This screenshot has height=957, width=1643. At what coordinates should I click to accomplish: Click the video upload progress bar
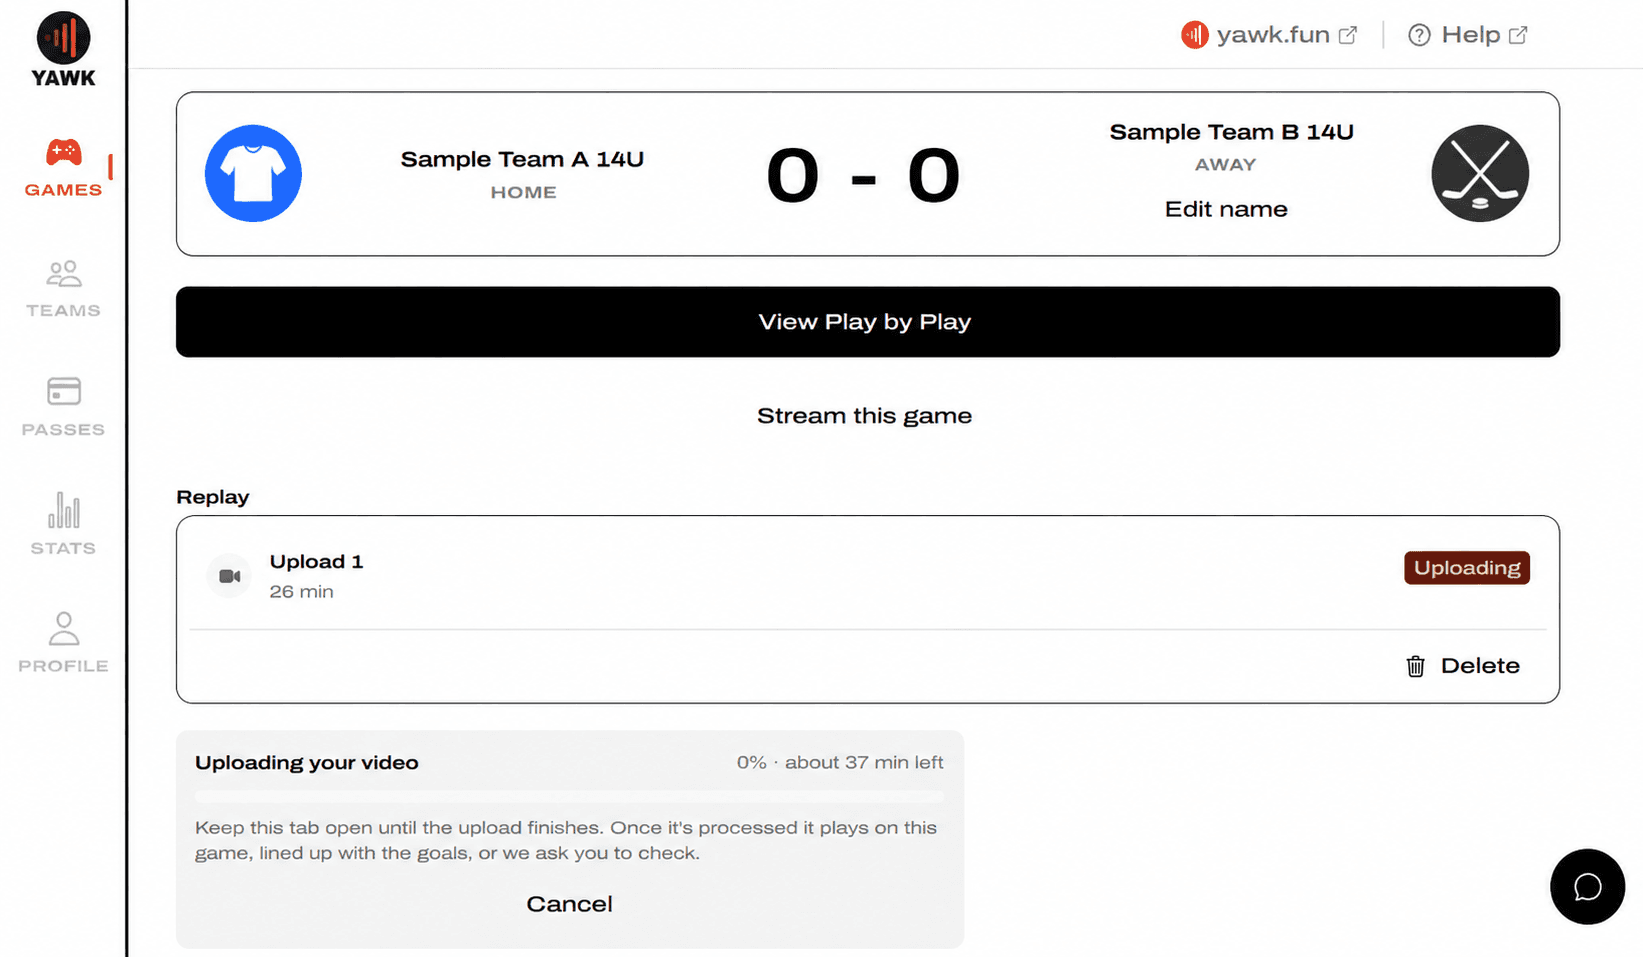[x=569, y=796]
